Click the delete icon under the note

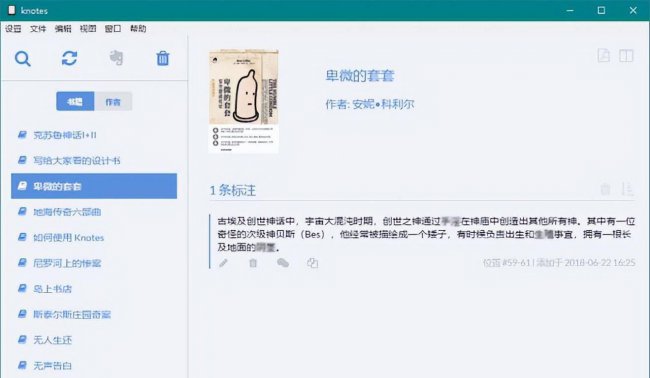pyautogui.click(x=253, y=263)
